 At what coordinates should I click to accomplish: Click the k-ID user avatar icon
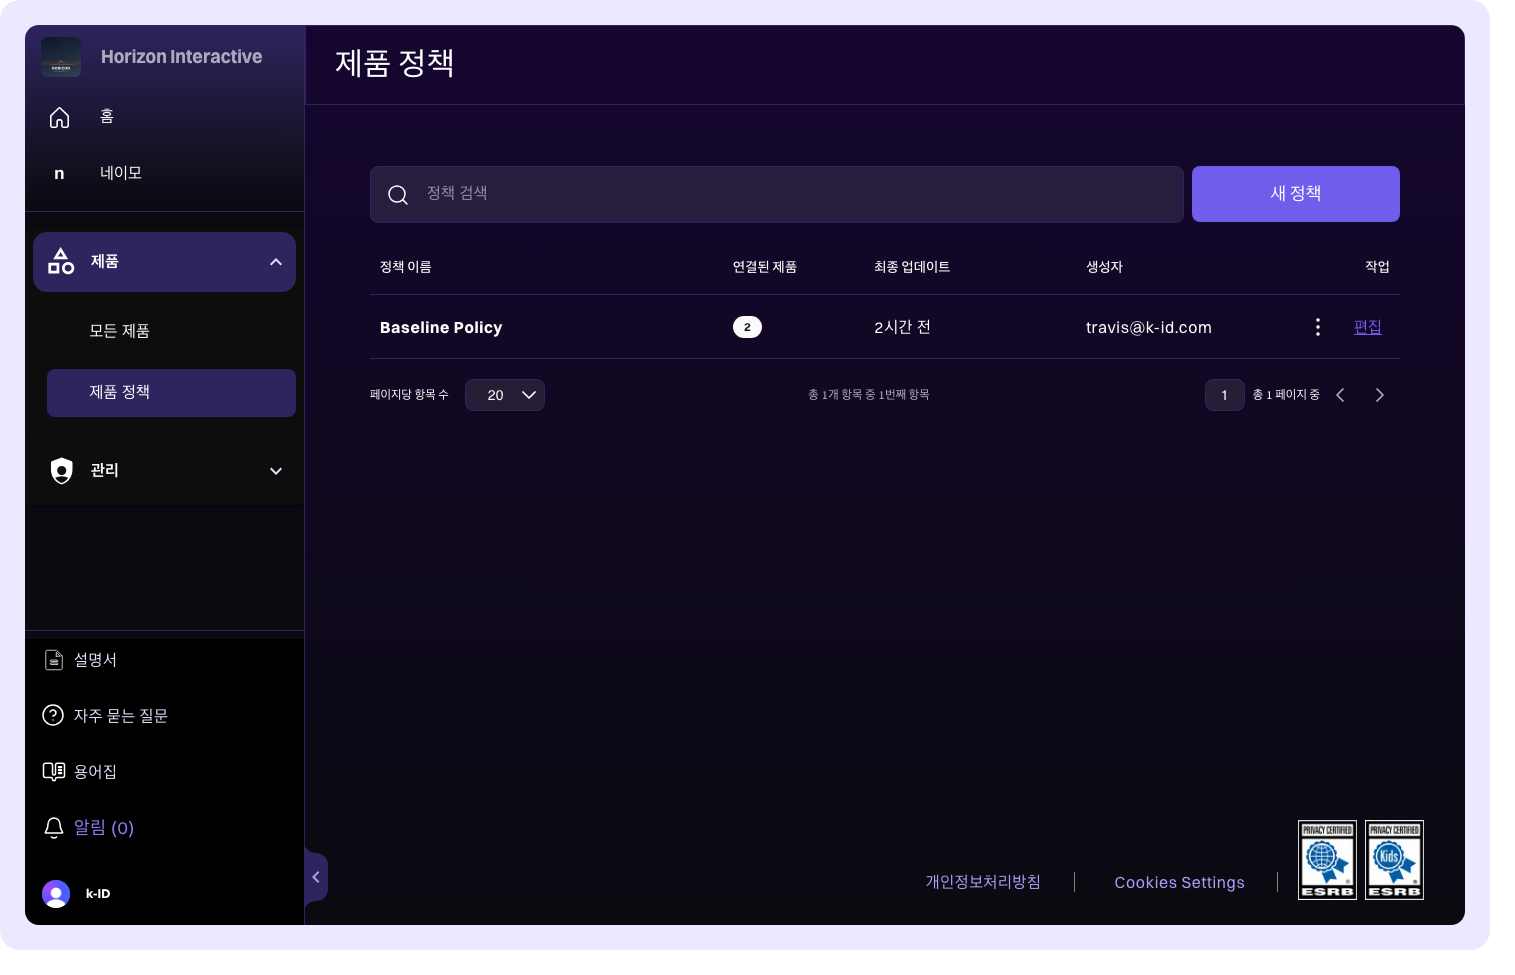[56, 893]
